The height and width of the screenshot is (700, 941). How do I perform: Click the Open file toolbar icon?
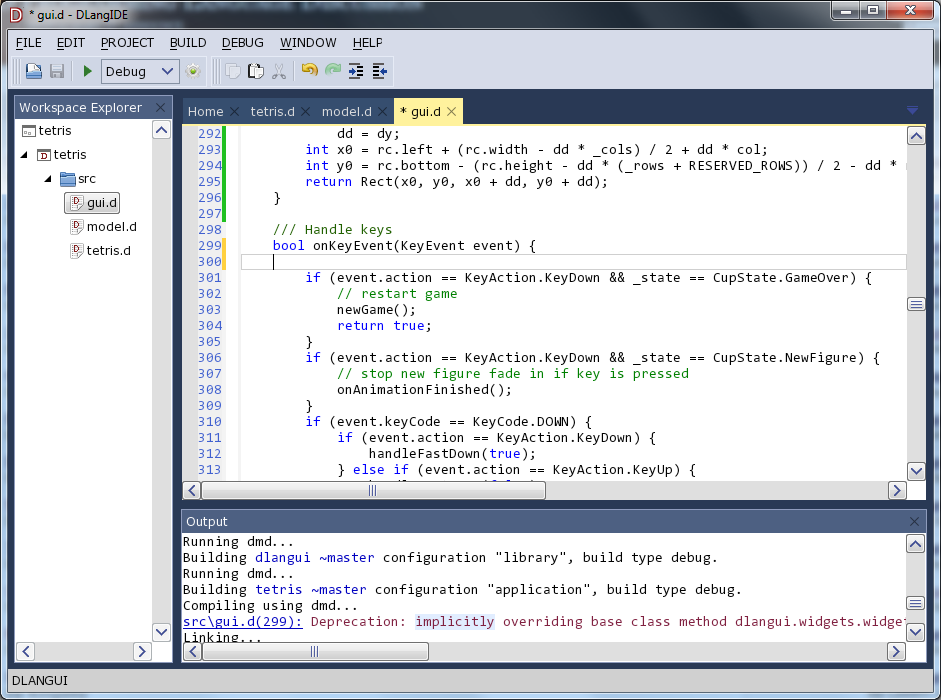(x=34, y=71)
